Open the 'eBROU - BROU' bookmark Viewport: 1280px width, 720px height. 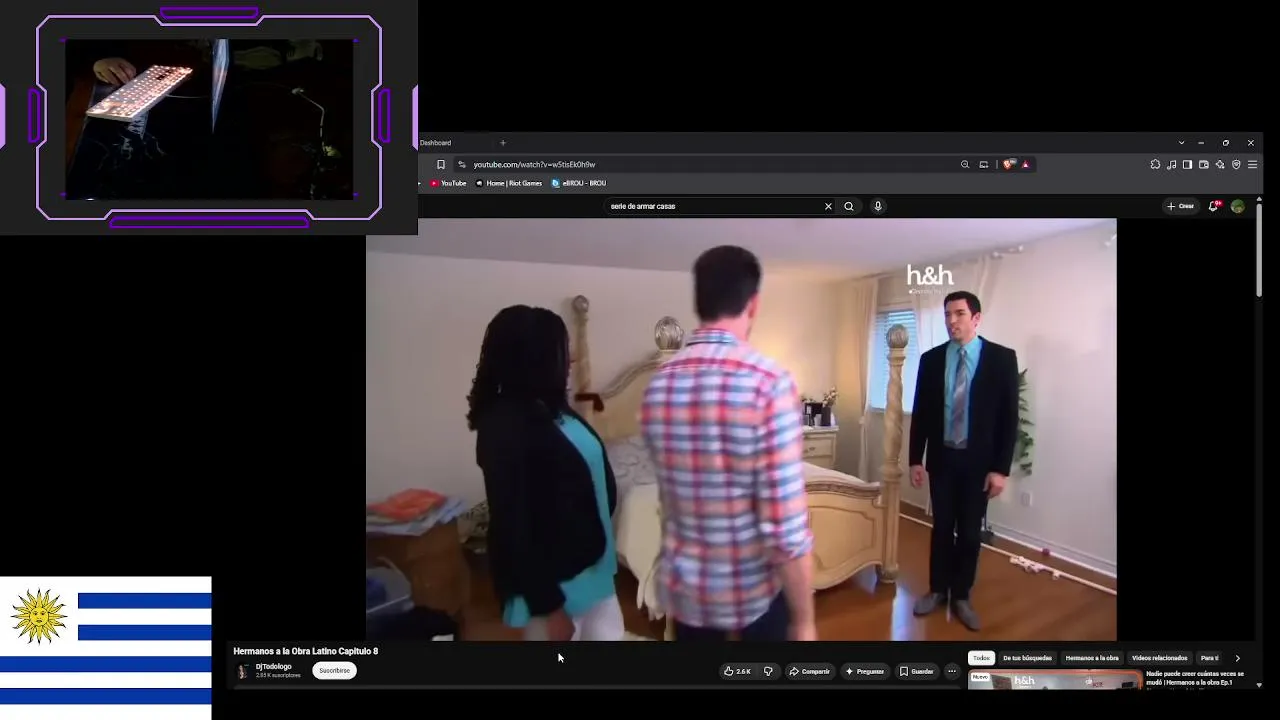pyautogui.click(x=579, y=184)
